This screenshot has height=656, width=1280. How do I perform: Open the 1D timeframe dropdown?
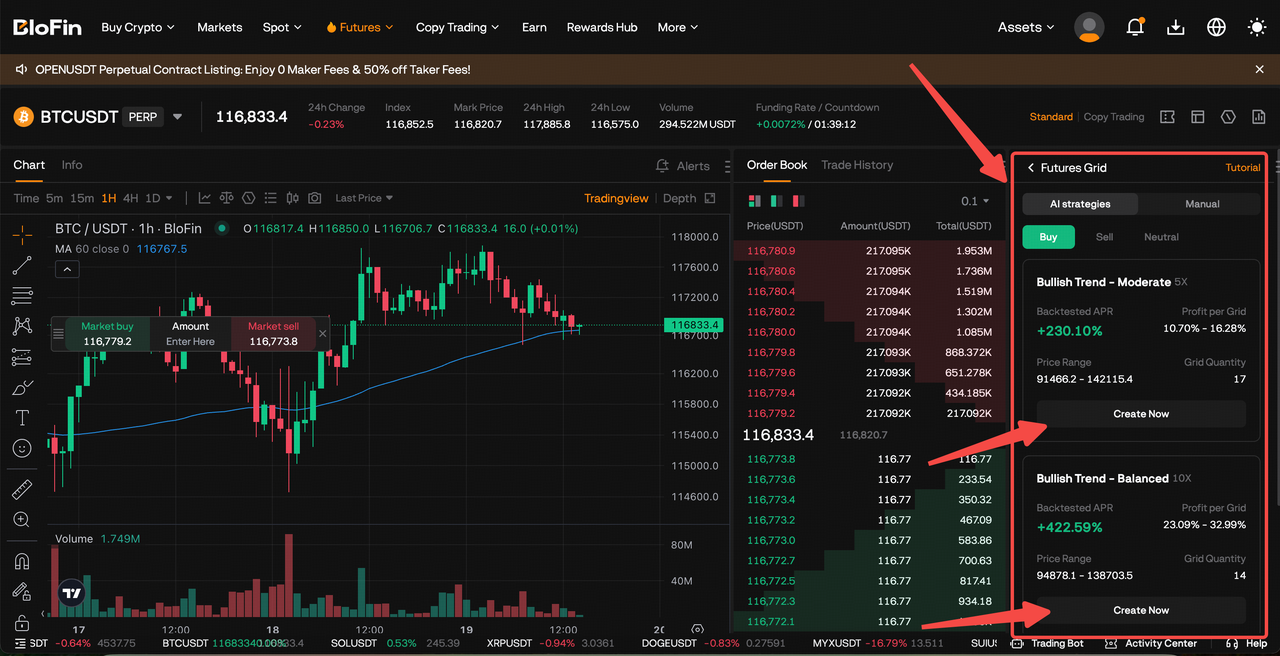pyautogui.click(x=159, y=198)
